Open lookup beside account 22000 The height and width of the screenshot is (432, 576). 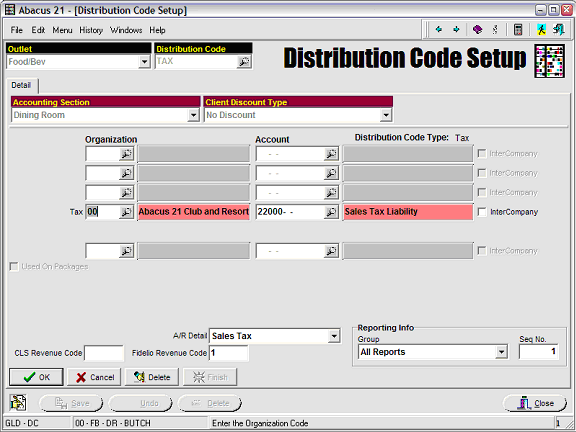coord(331,212)
